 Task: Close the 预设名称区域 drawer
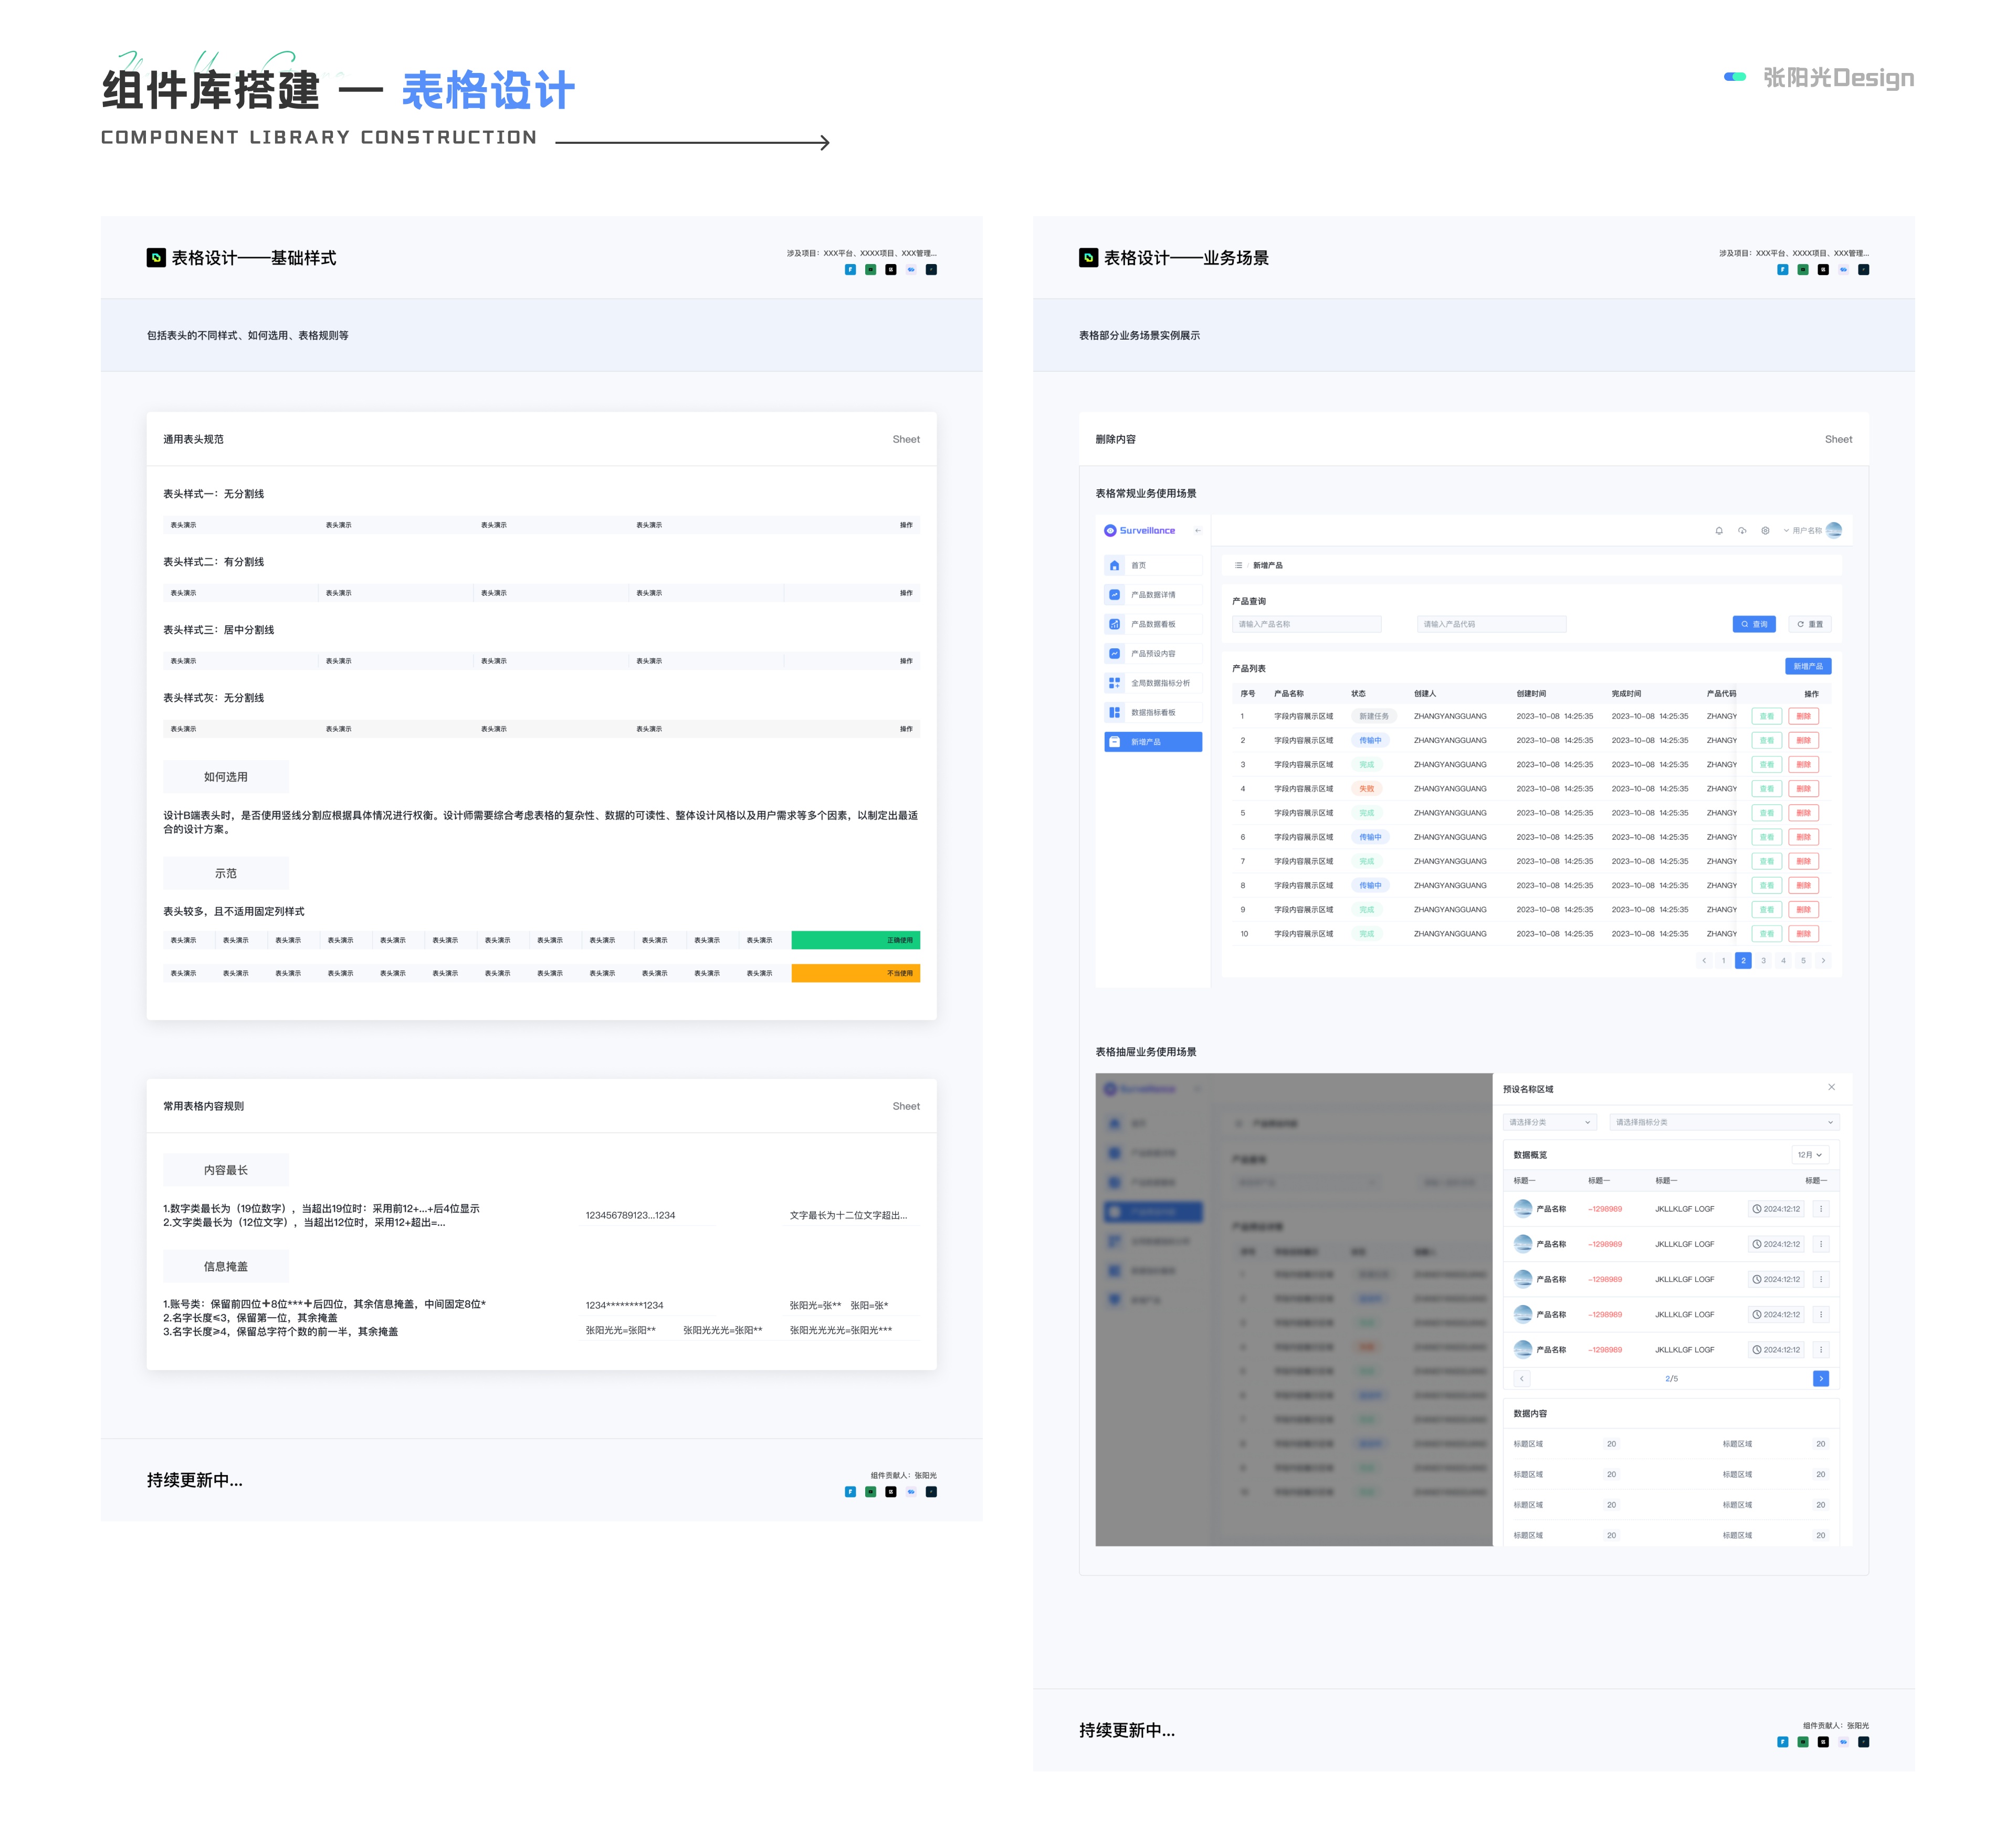(x=1831, y=1087)
